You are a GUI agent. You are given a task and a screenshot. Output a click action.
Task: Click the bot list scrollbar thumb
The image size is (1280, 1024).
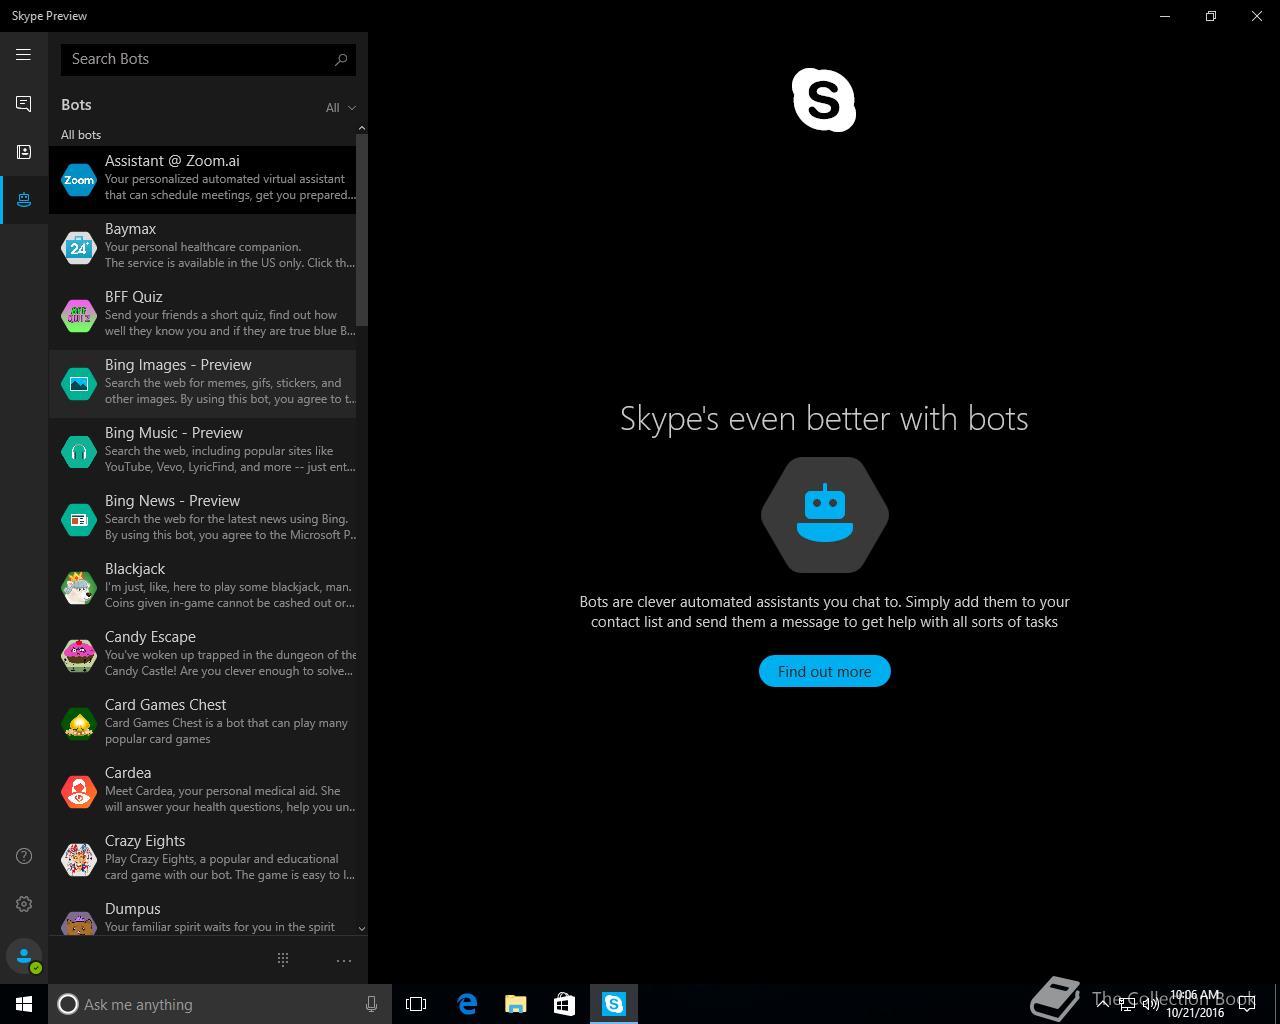pos(362,230)
